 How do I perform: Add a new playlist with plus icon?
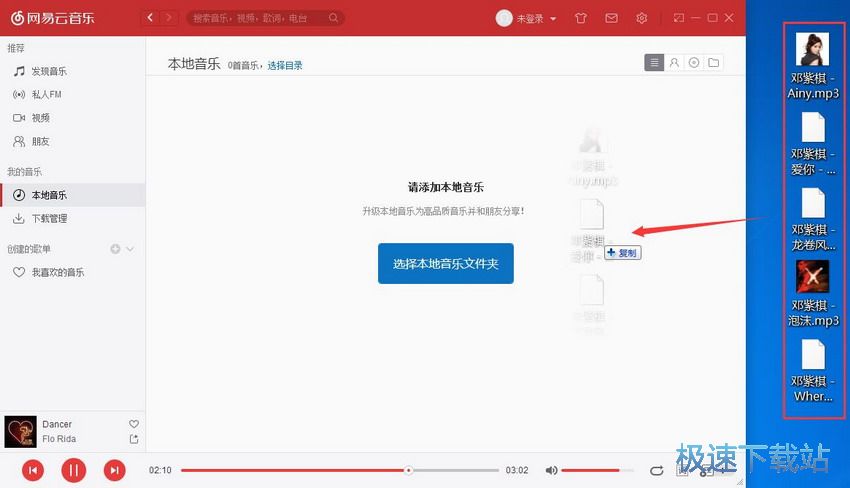point(115,249)
